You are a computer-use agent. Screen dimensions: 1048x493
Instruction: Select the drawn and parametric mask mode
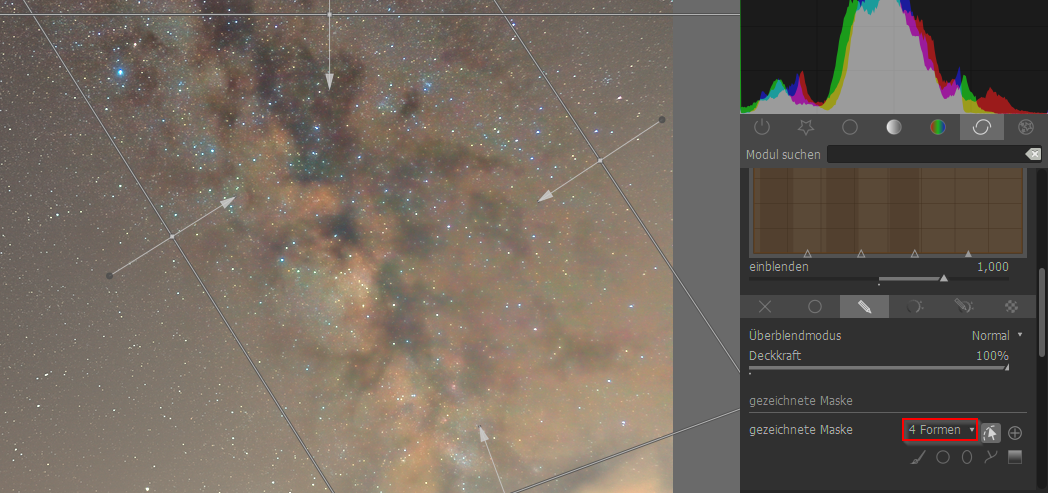click(x=962, y=307)
